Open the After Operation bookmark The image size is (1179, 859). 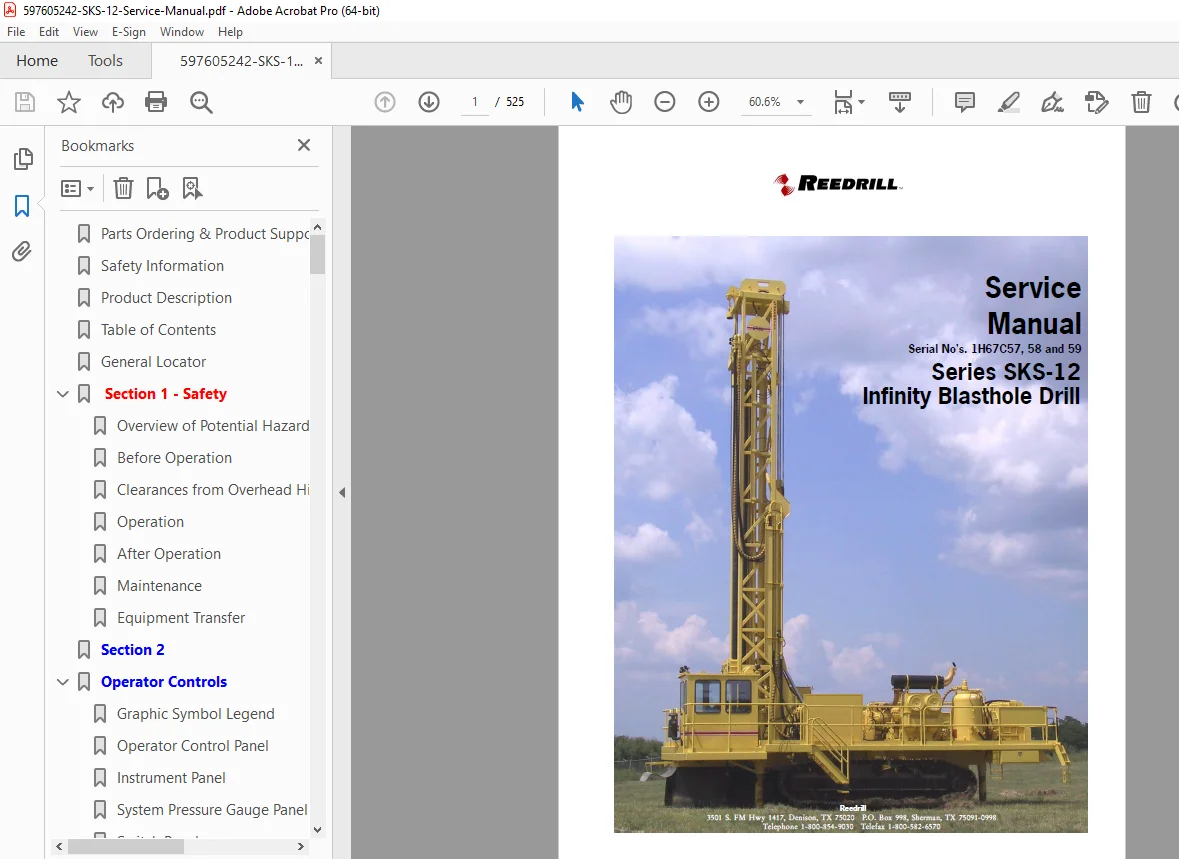(x=169, y=554)
